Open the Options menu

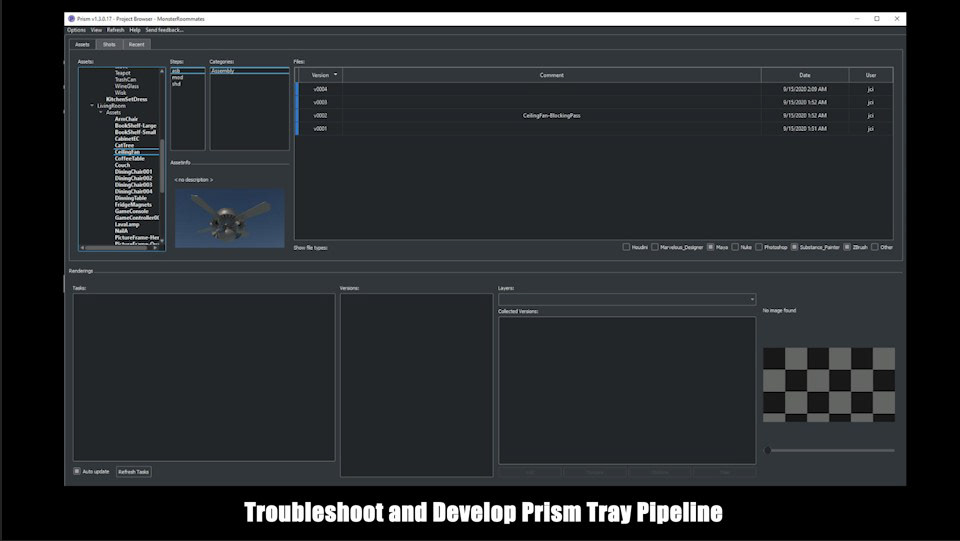pos(77,30)
